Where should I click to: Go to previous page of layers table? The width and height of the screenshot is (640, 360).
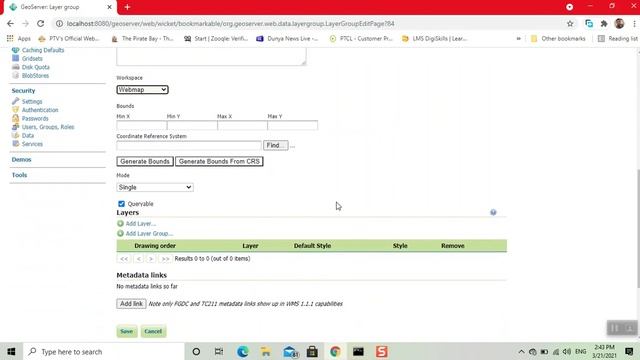click(x=139, y=259)
